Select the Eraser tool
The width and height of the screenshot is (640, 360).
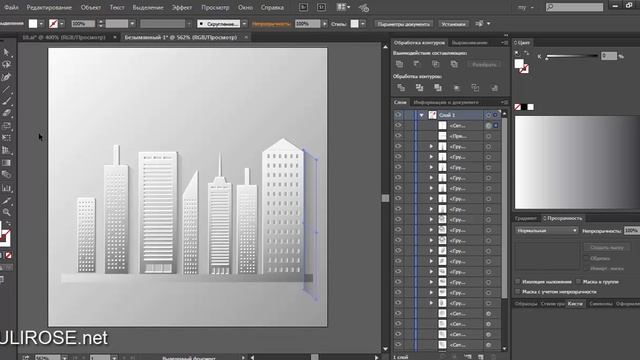point(6,113)
